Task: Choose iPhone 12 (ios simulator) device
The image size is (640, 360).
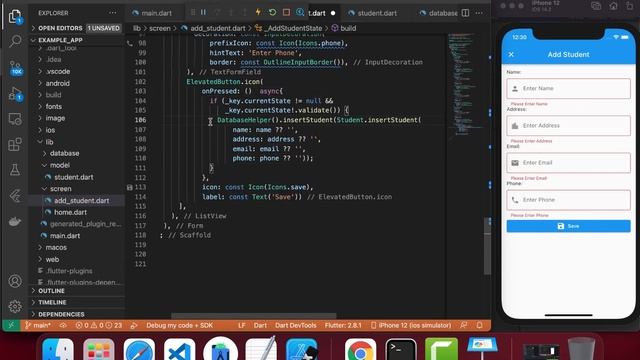Action: tap(411, 325)
